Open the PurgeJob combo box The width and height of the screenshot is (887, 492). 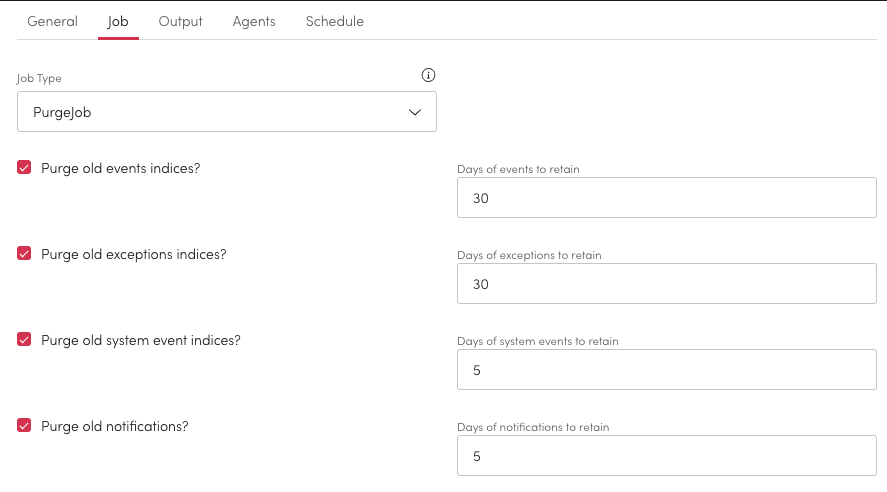coord(226,112)
